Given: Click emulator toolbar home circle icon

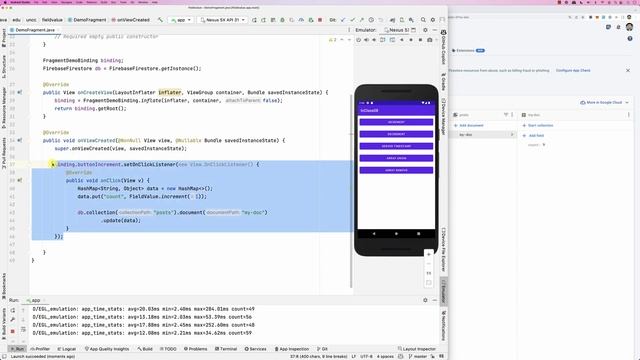Looking at the screenshot, I should pyautogui.click(x=411, y=40).
